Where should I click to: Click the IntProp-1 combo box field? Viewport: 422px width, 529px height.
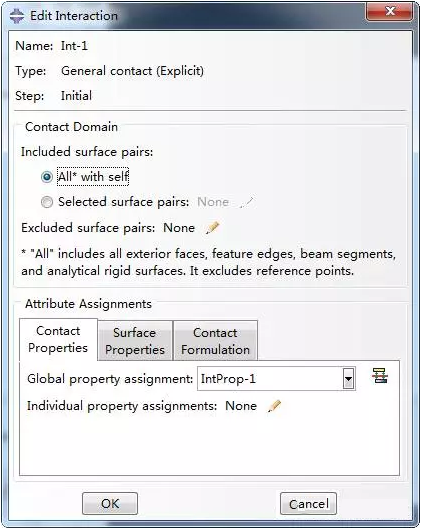(x=276, y=379)
